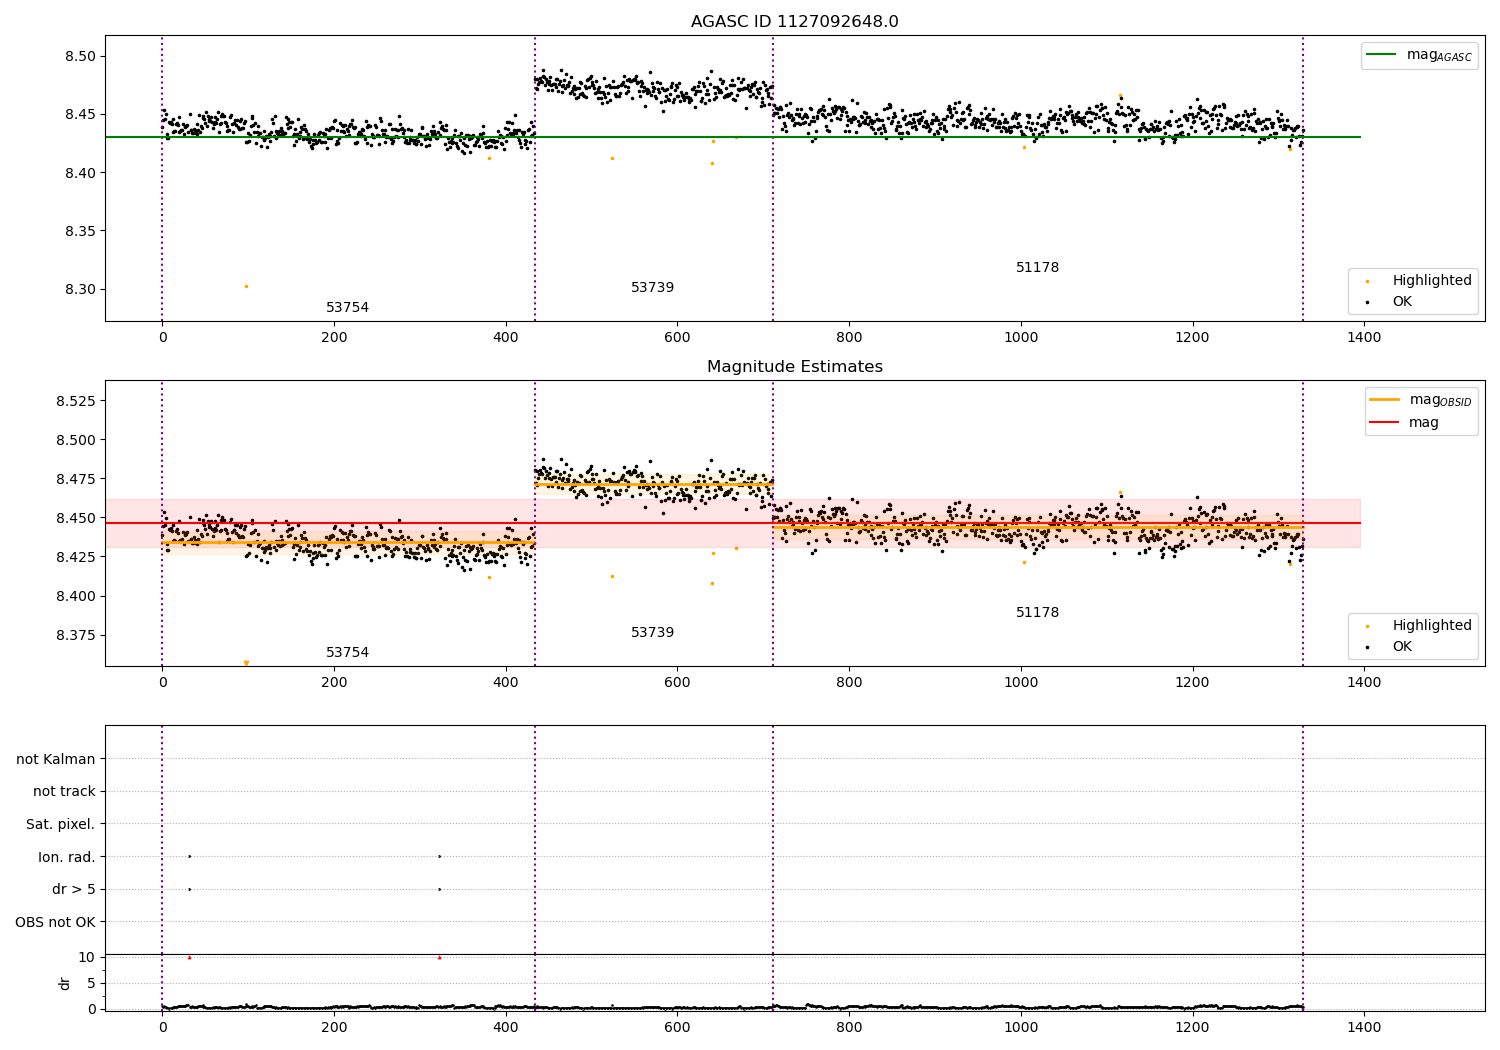Click label 53739 in Magnitude Estimates plot

652,633
